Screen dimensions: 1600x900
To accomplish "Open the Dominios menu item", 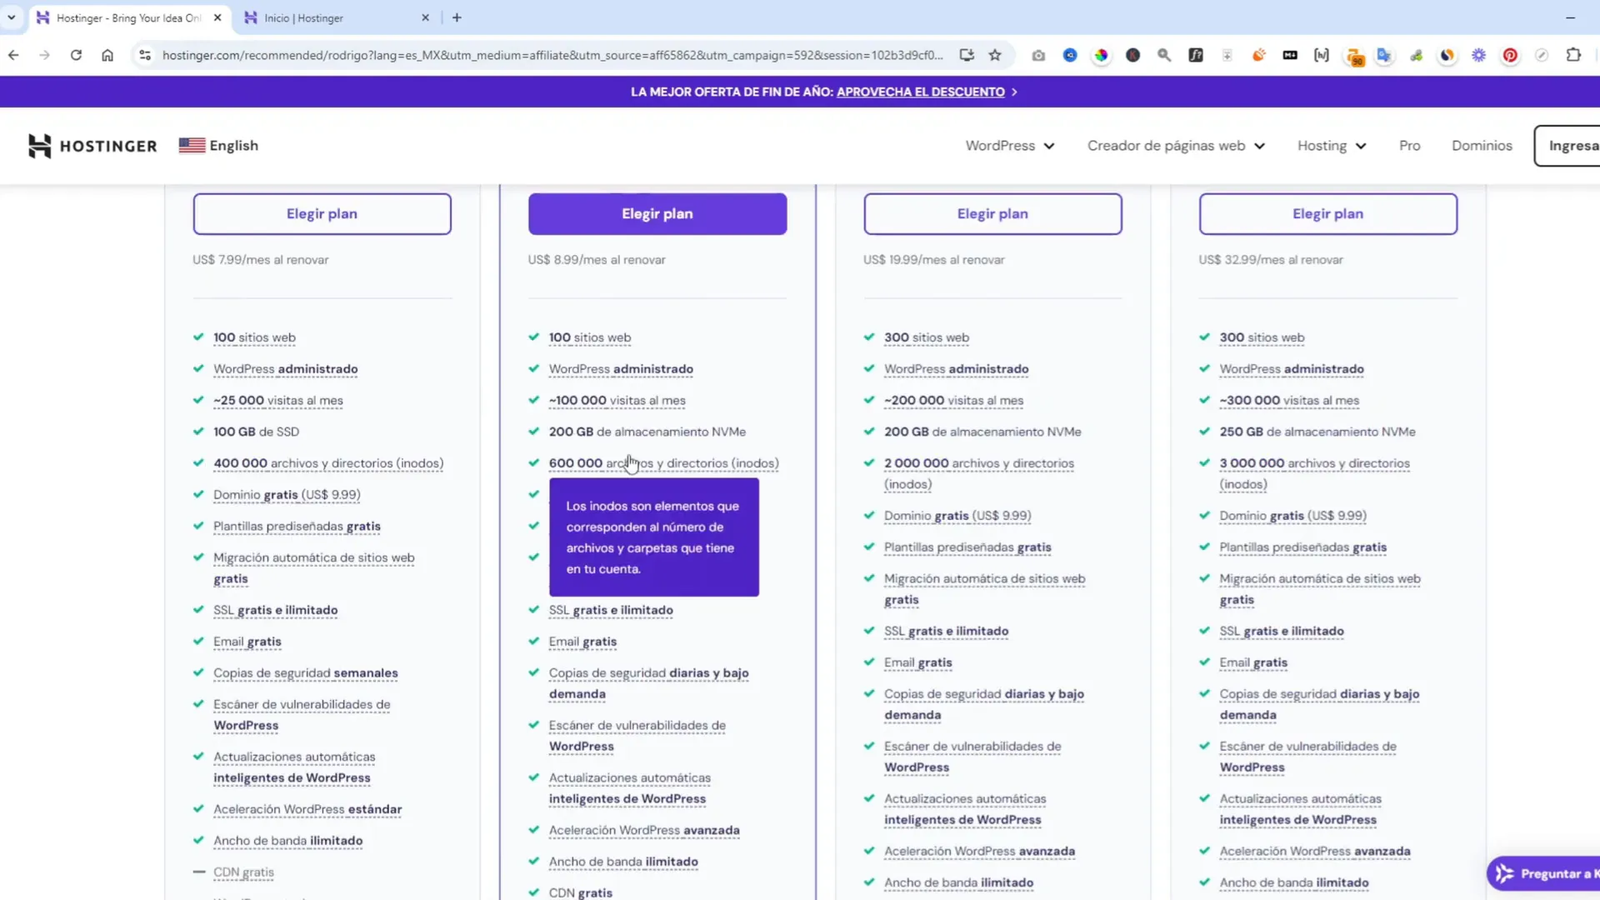I will (x=1481, y=146).
